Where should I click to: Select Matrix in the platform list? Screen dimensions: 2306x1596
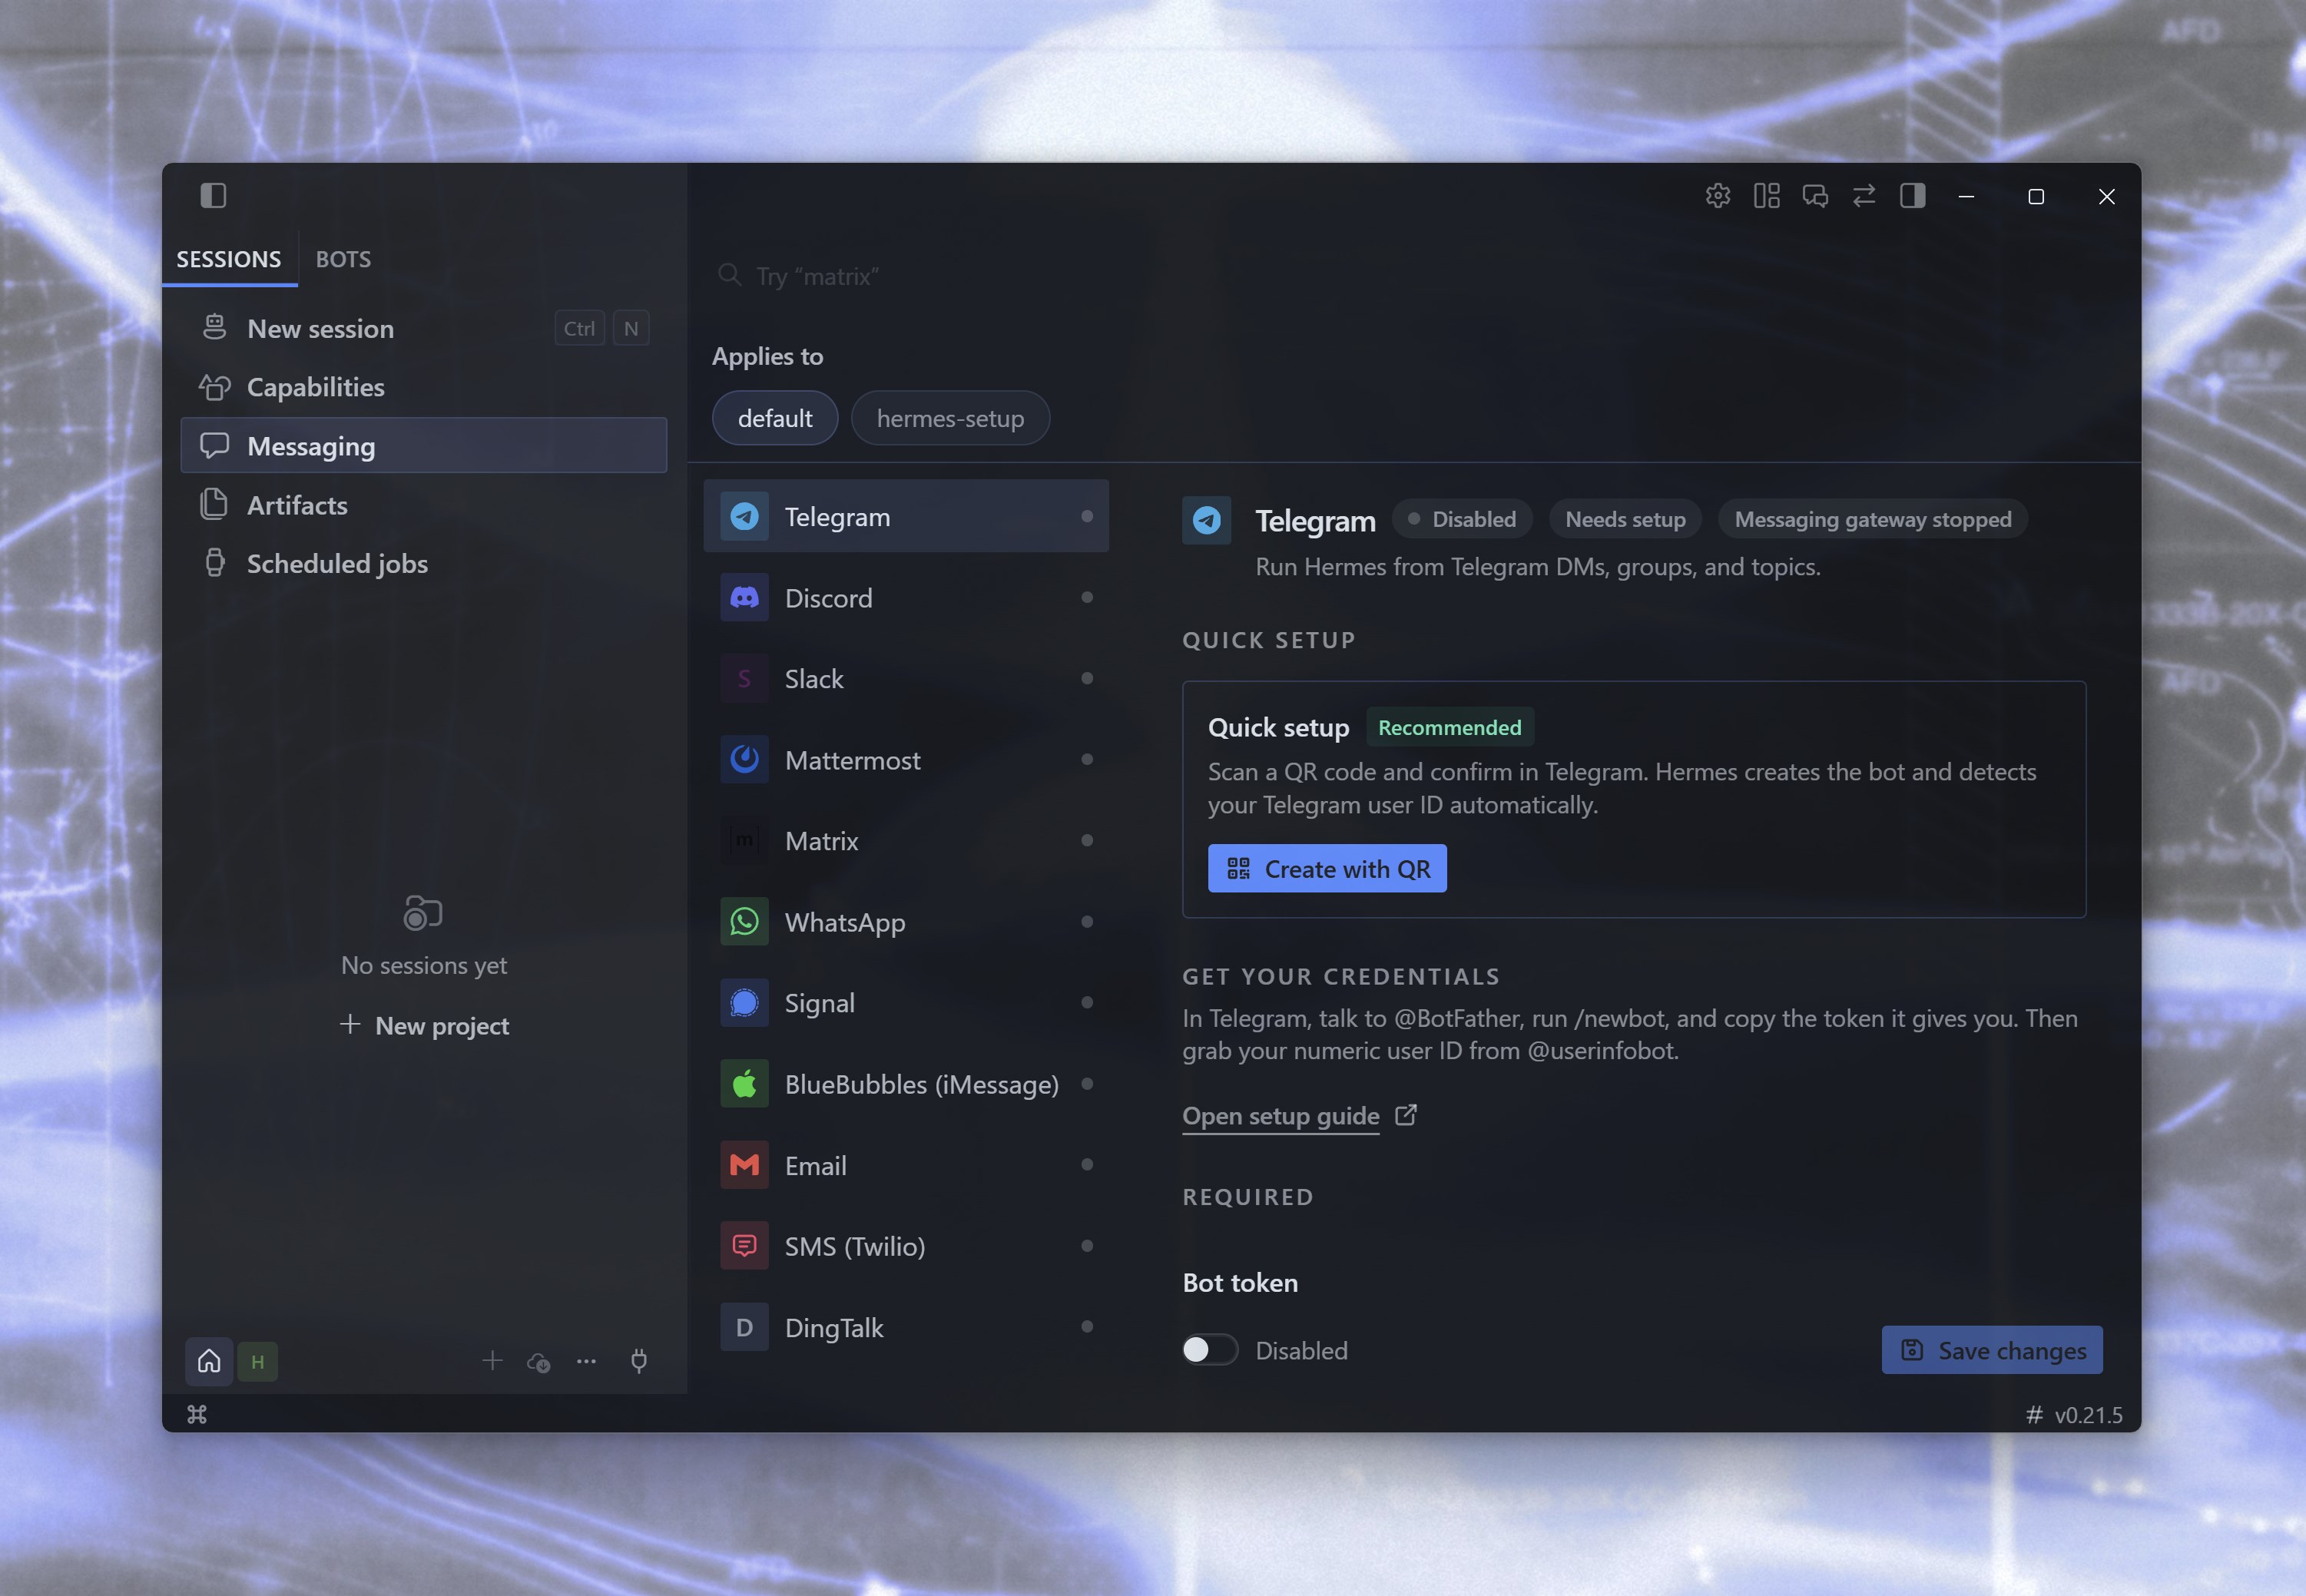click(x=906, y=841)
